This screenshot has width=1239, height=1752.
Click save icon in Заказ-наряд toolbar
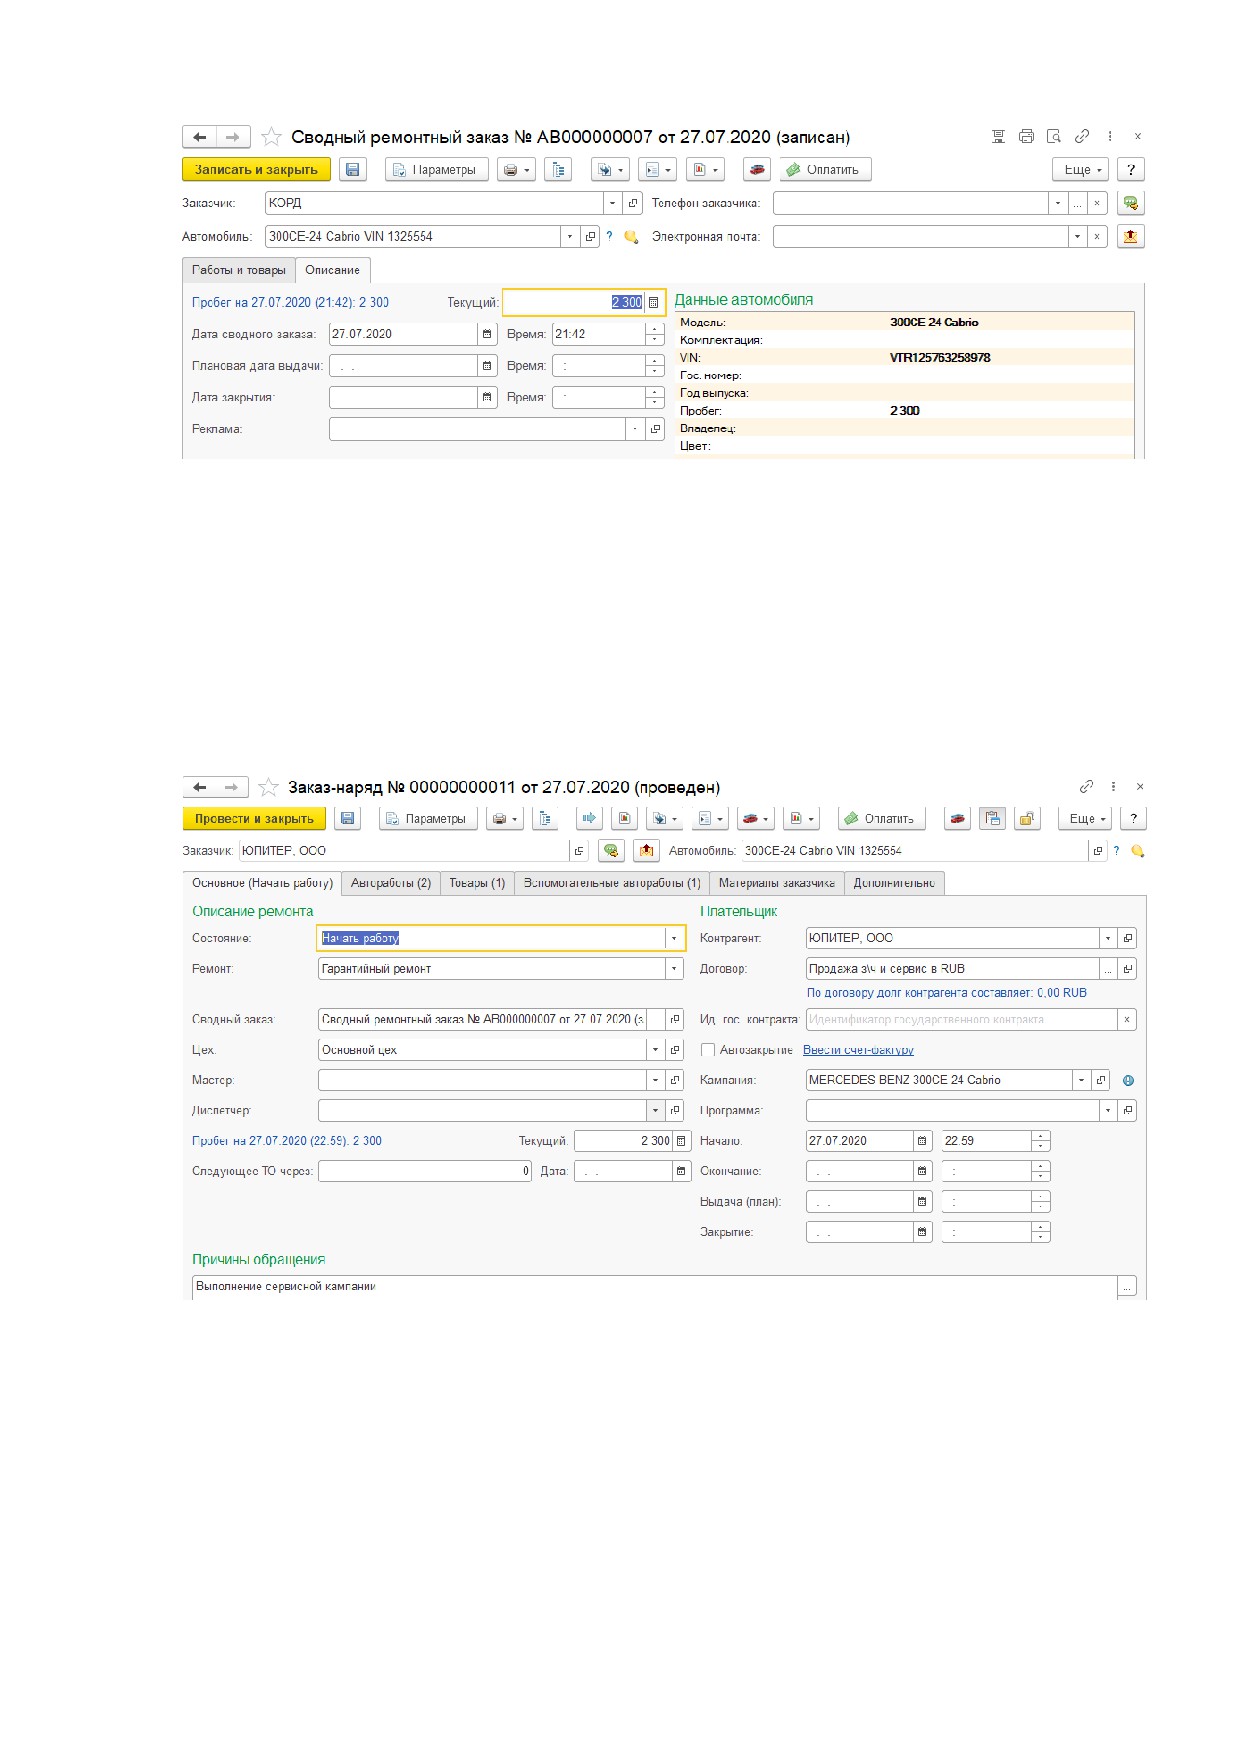348,819
